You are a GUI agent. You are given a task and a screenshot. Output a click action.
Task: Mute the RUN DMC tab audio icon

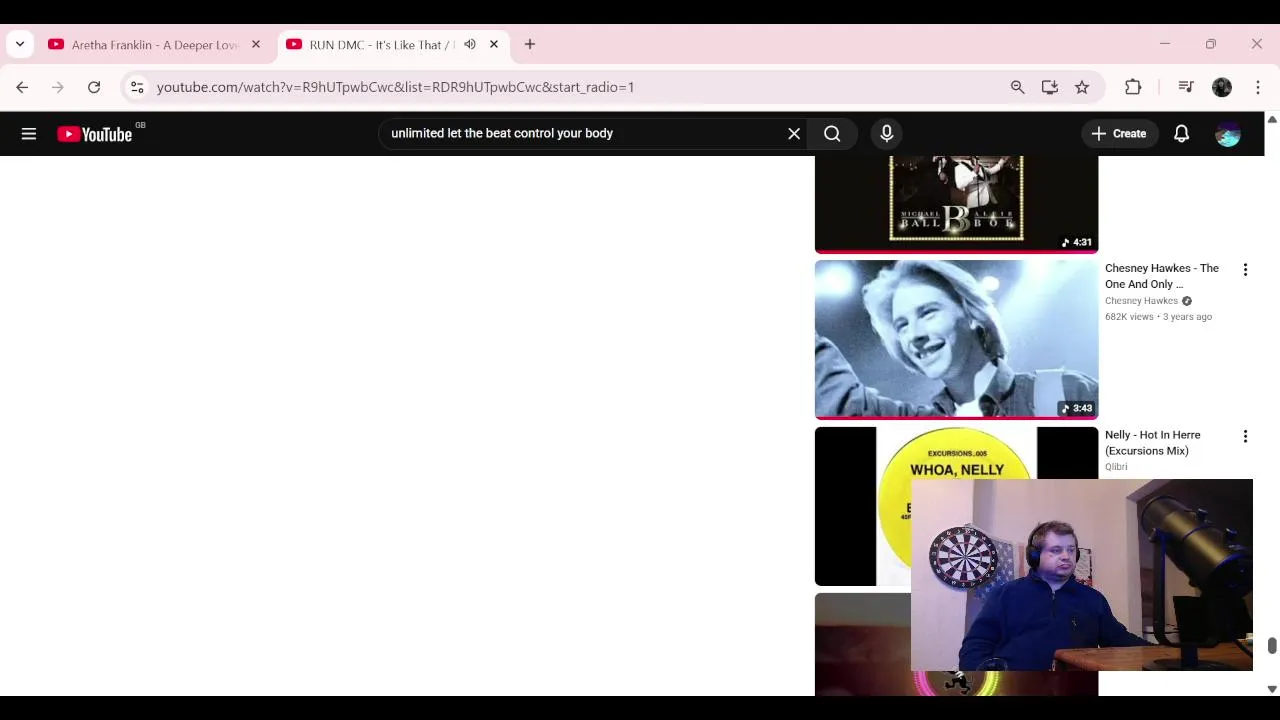click(x=470, y=44)
